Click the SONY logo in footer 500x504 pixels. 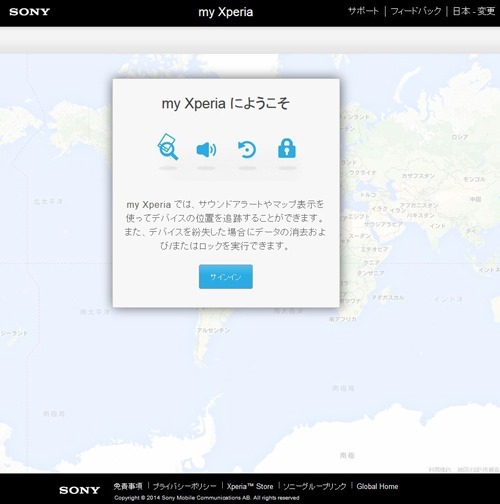[80, 490]
